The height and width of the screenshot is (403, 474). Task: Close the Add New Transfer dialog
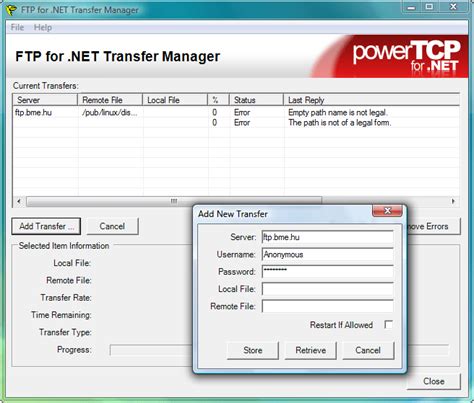[x=387, y=211]
